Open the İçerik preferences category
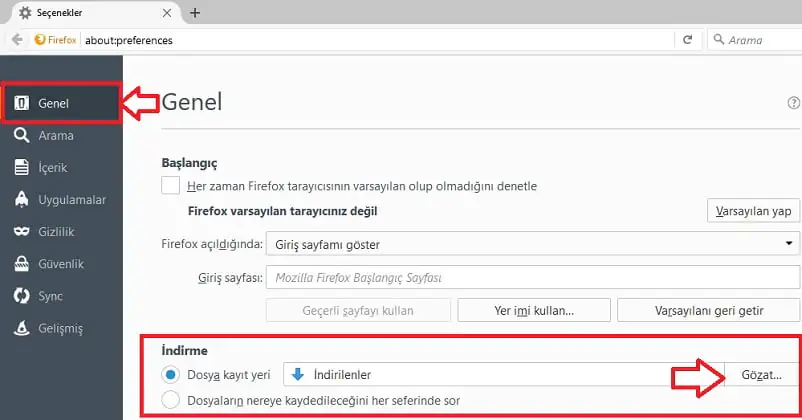 61,167
